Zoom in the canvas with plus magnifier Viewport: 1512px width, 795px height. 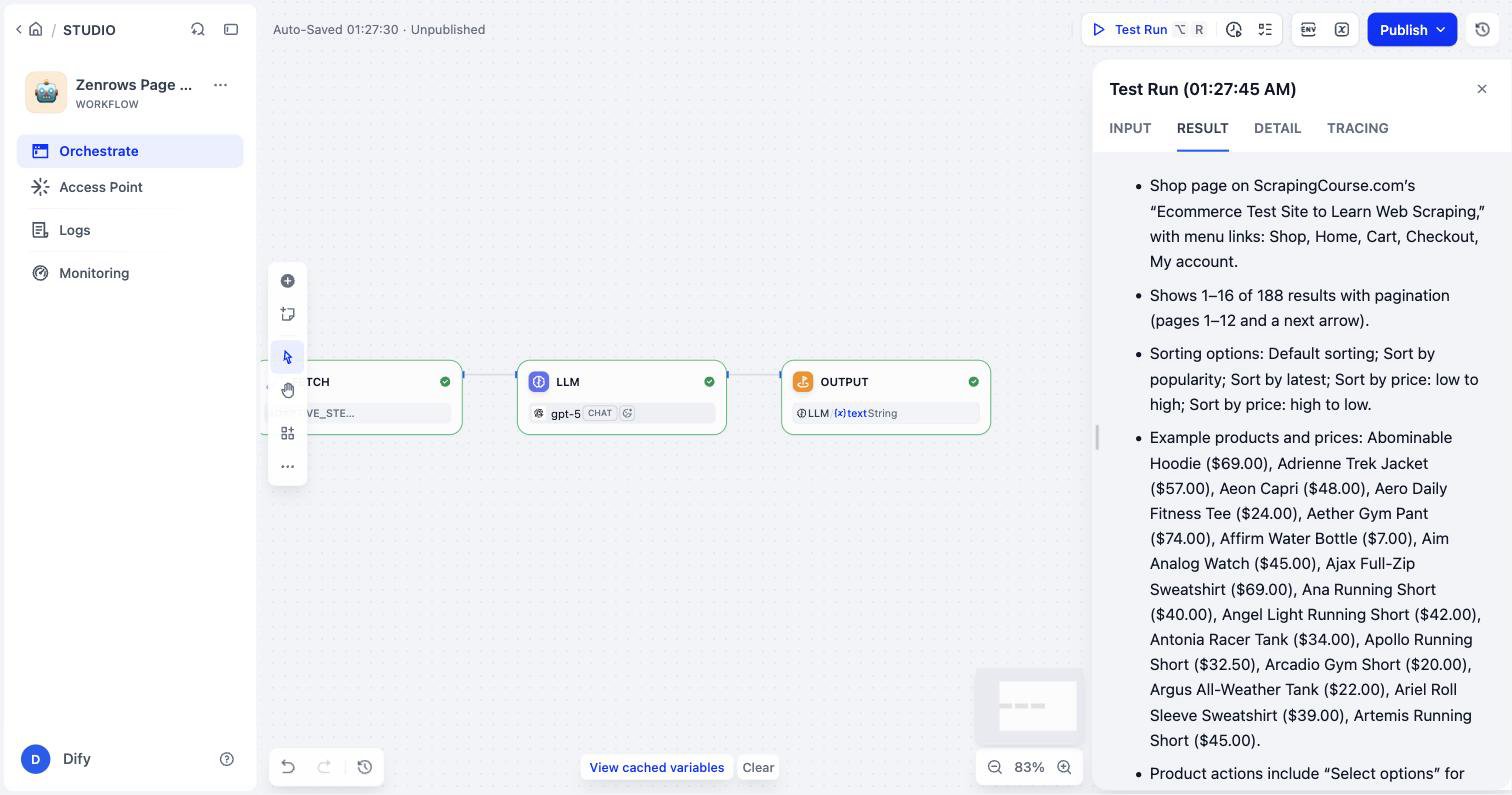click(x=1064, y=767)
